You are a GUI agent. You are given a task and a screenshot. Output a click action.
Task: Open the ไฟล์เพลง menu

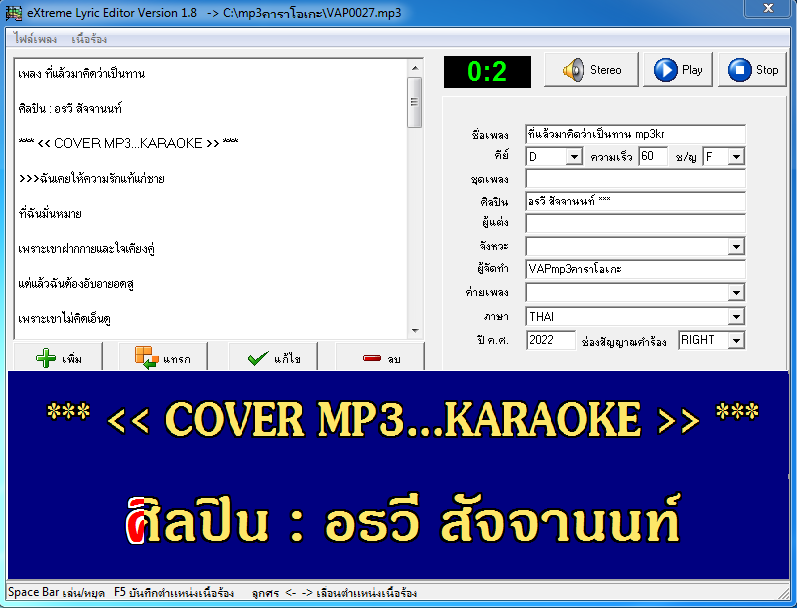(36, 39)
